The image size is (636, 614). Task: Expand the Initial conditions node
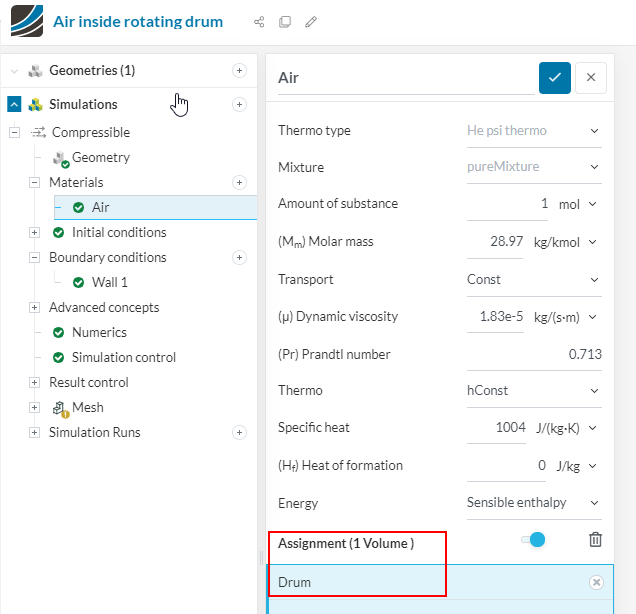click(x=34, y=232)
